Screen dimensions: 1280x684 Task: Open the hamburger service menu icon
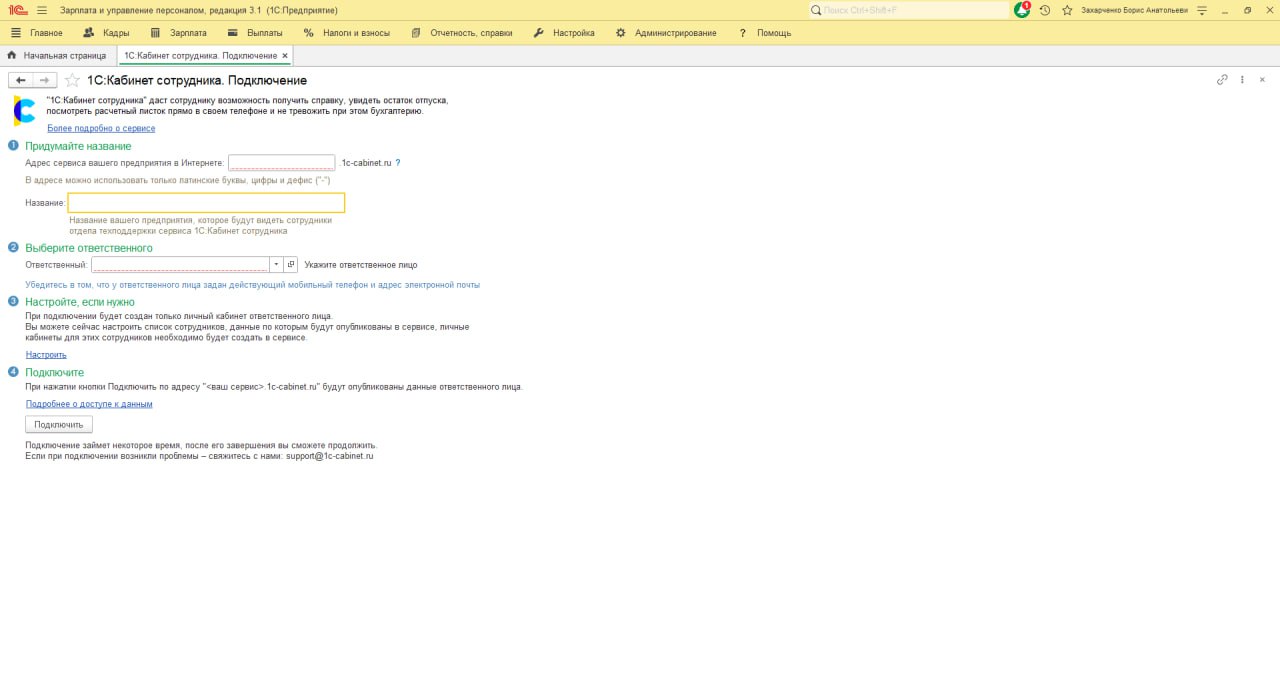(41, 10)
